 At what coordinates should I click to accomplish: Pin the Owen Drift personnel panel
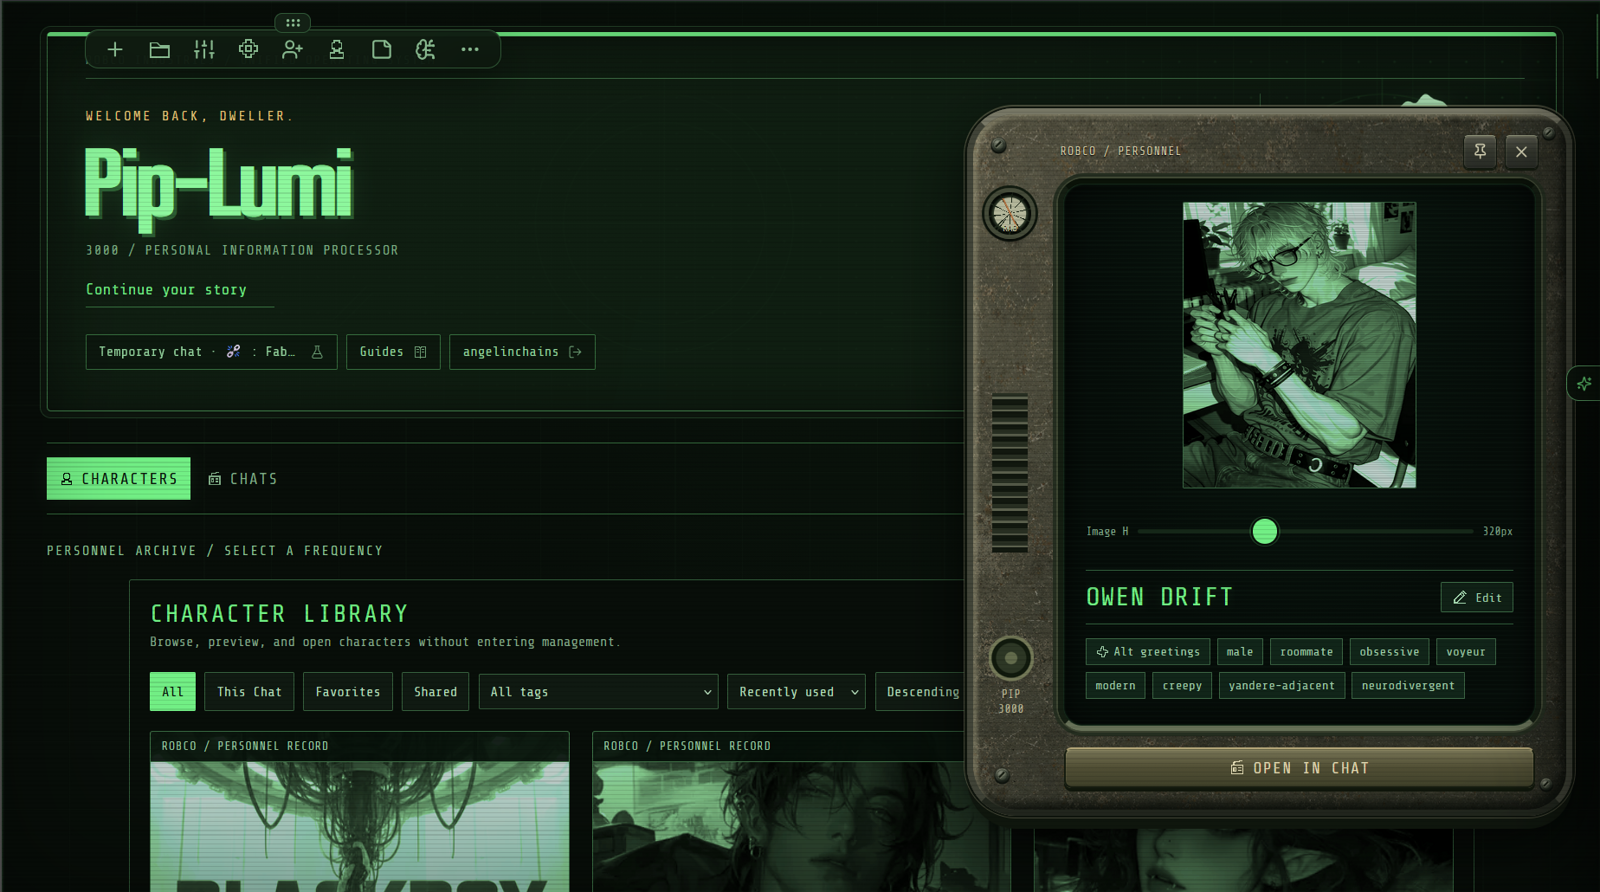(x=1480, y=151)
